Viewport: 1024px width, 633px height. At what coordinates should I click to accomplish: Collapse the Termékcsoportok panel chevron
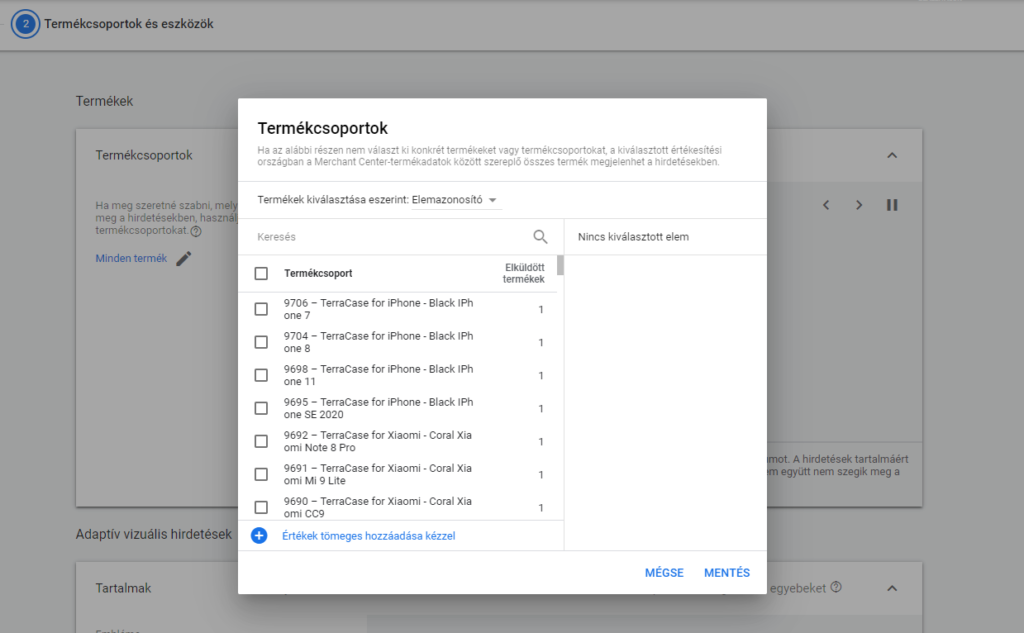[892, 155]
